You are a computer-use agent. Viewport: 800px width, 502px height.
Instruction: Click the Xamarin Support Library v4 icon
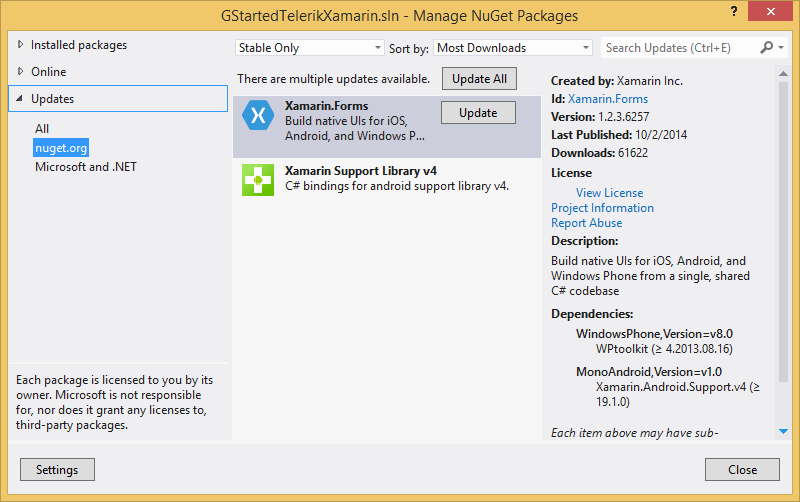tap(258, 180)
